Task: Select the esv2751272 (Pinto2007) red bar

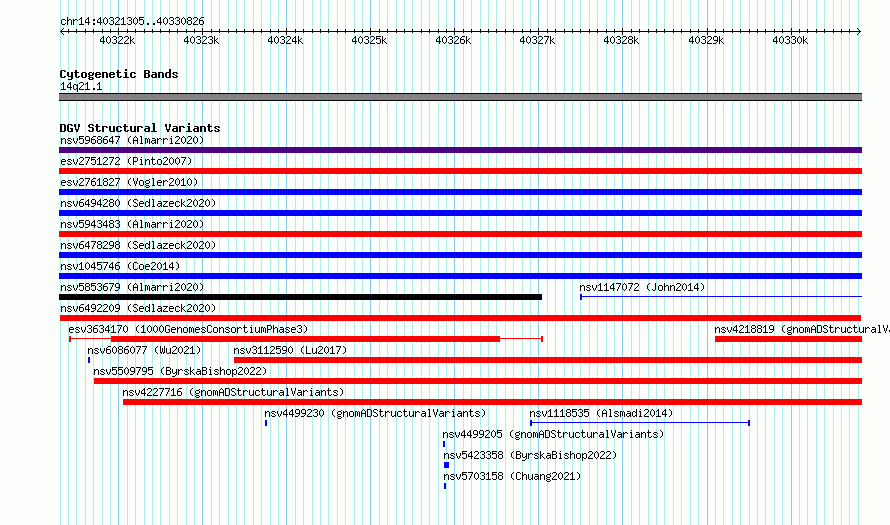Action: pos(460,171)
